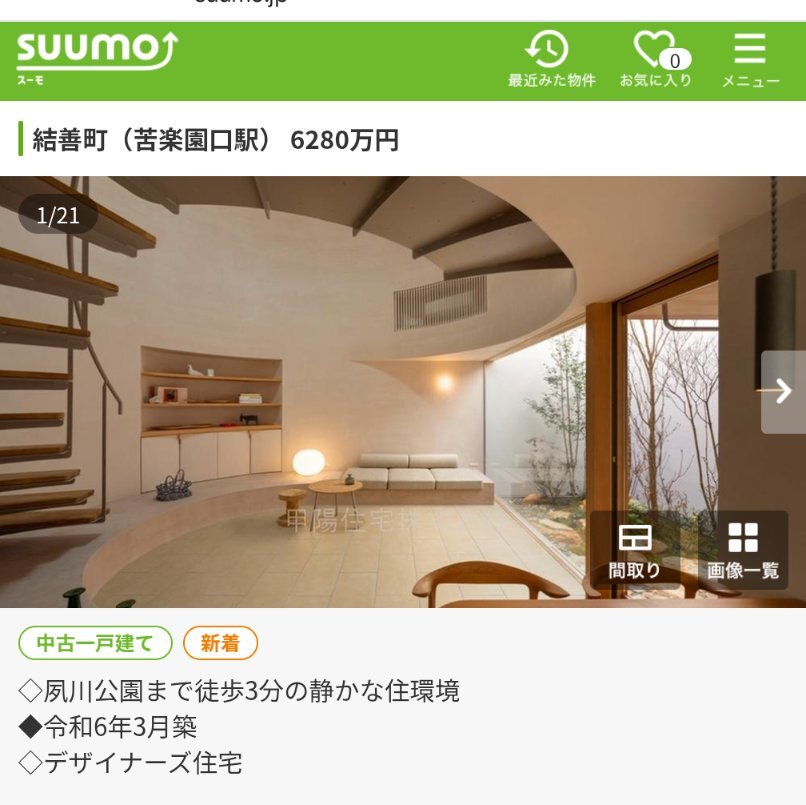Open the hamburger メニュー icon
806x805 pixels.
click(x=750, y=48)
